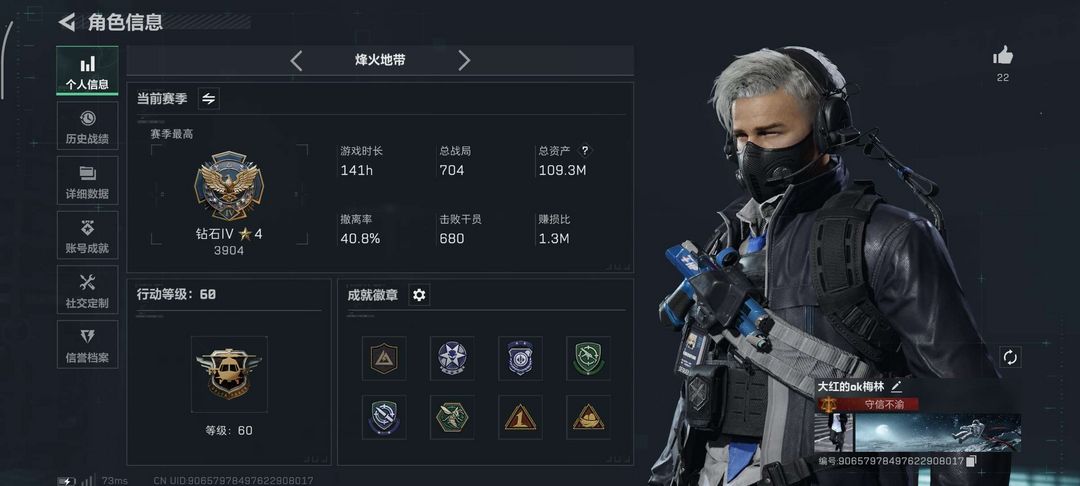Viewport: 1080px width, 486px height.
Task: Give a thumbs-up like to this profile
Action: [1003, 56]
